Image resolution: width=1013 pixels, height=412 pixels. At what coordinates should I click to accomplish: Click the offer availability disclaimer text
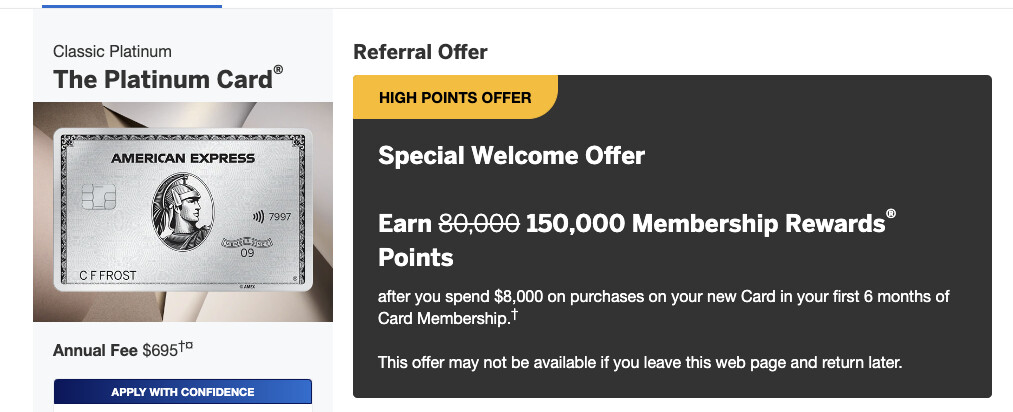640,362
